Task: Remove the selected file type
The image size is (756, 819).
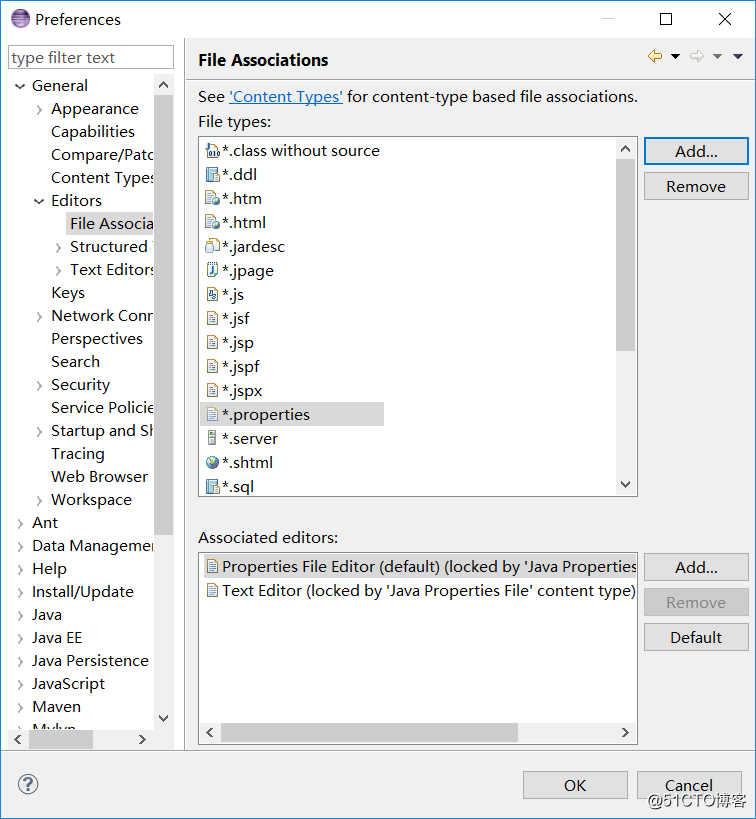Action: pyautogui.click(x=696, y=186)
